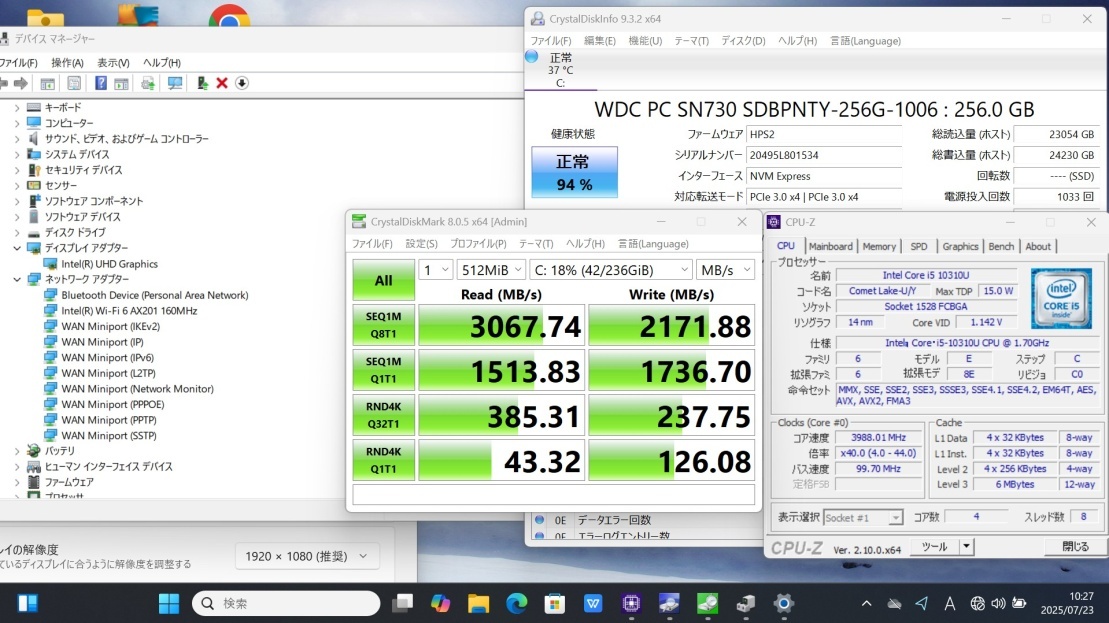Open the 1920 × 1080 resolution dropdown
The height and width of the screenshot is (623, 1109).
(x=307, y=557)
